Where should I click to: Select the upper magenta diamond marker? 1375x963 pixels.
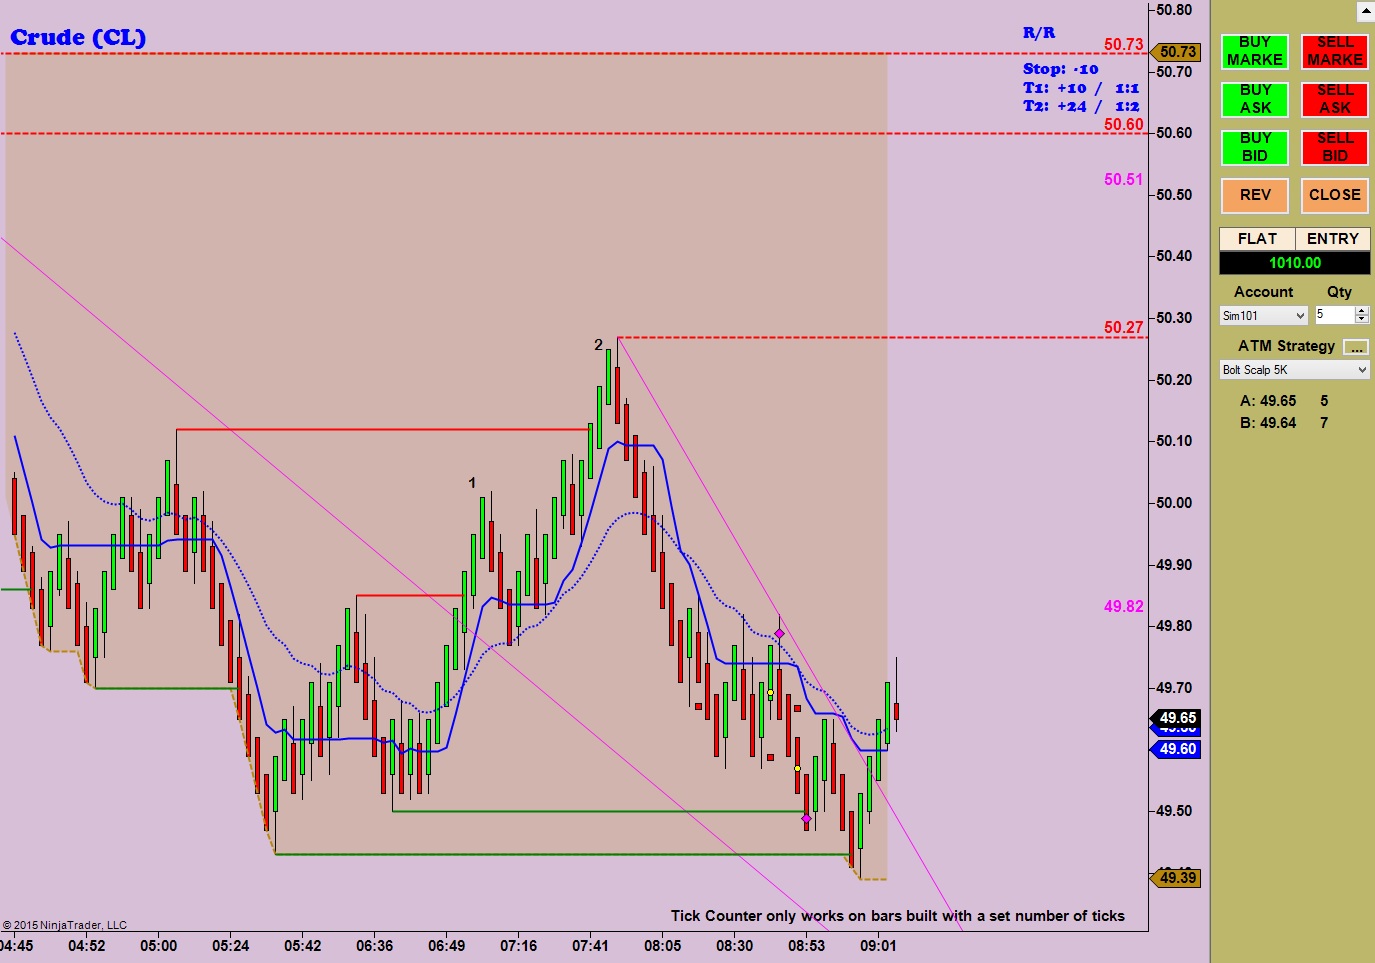click(x=779, y=634)
